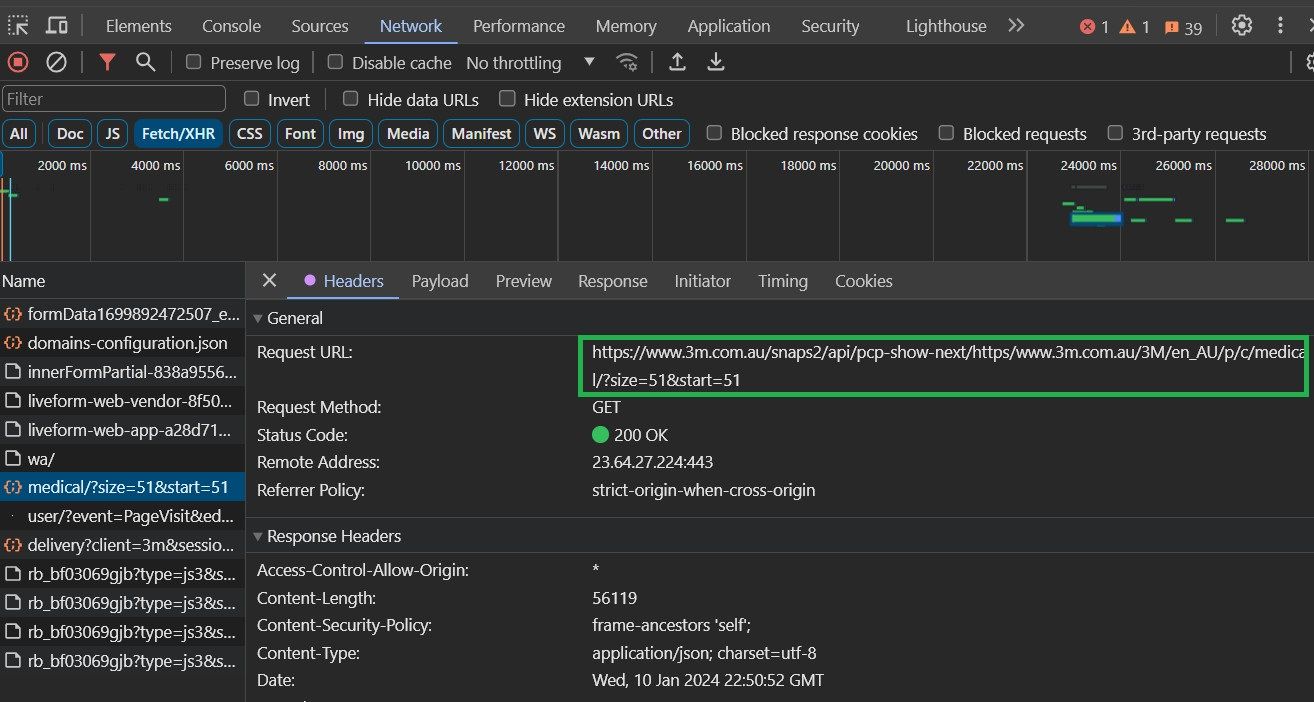This screenshot has height=702, width=1314.
Task: Open the network search magnifier
Action: 146,62
